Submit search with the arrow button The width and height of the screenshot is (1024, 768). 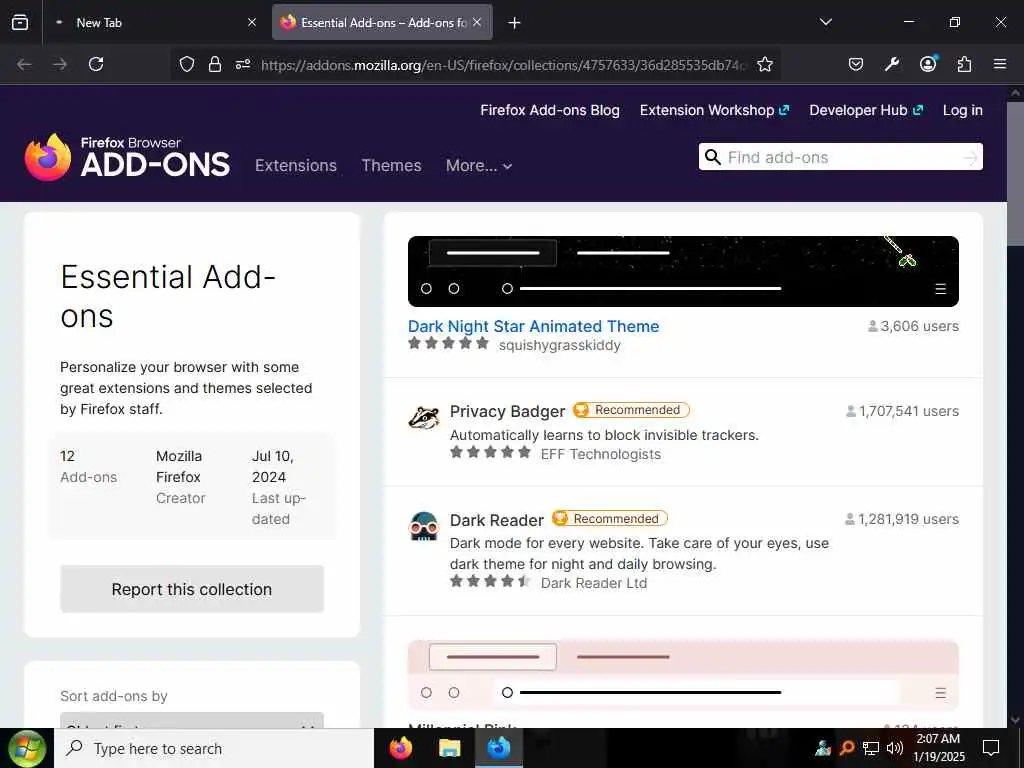970,157
